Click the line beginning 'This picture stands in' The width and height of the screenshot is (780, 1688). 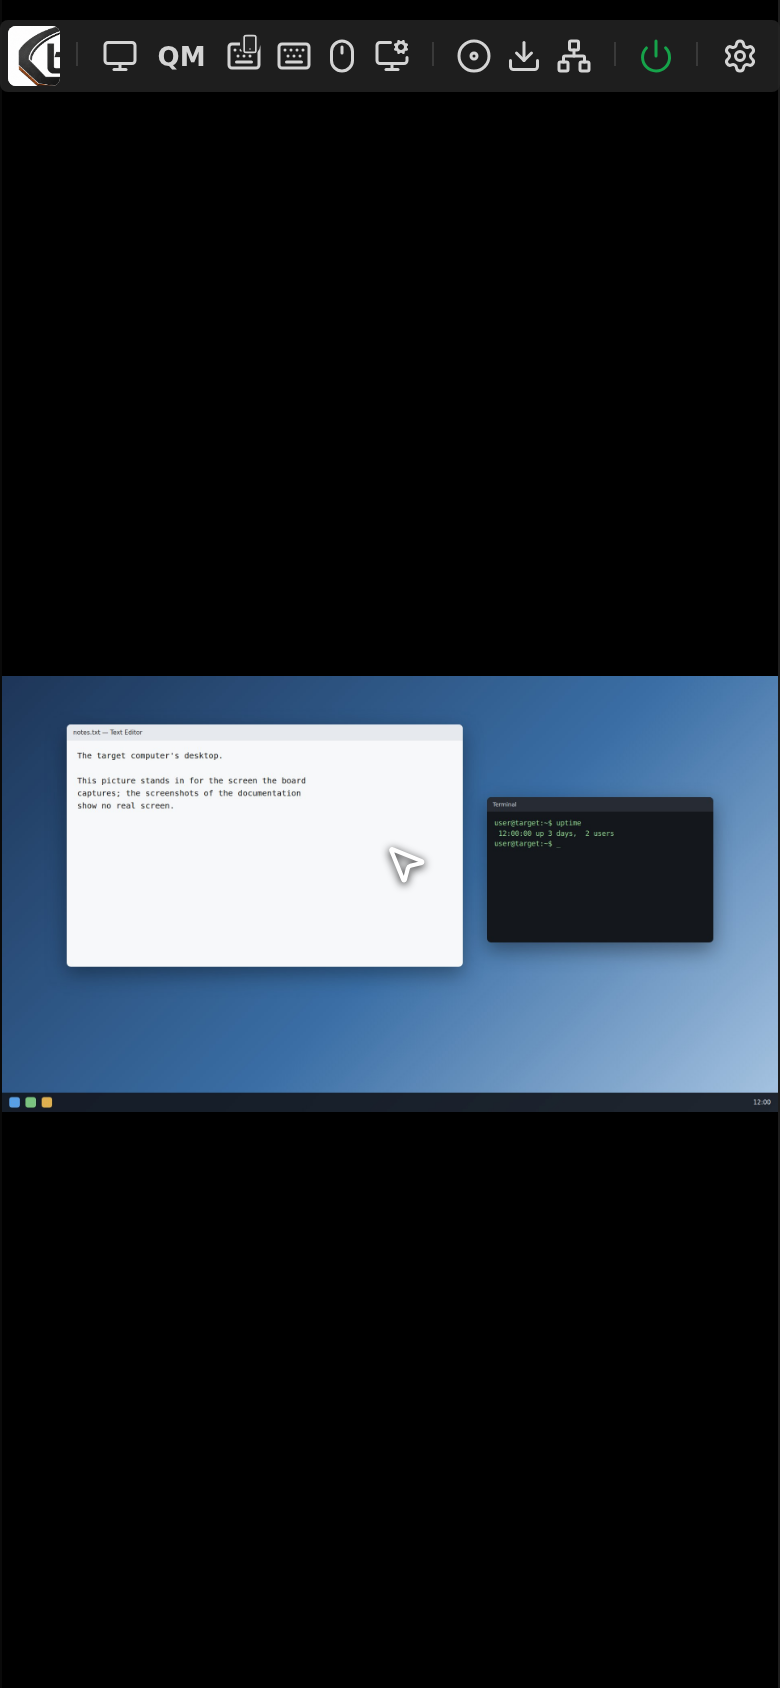(192, 781)
